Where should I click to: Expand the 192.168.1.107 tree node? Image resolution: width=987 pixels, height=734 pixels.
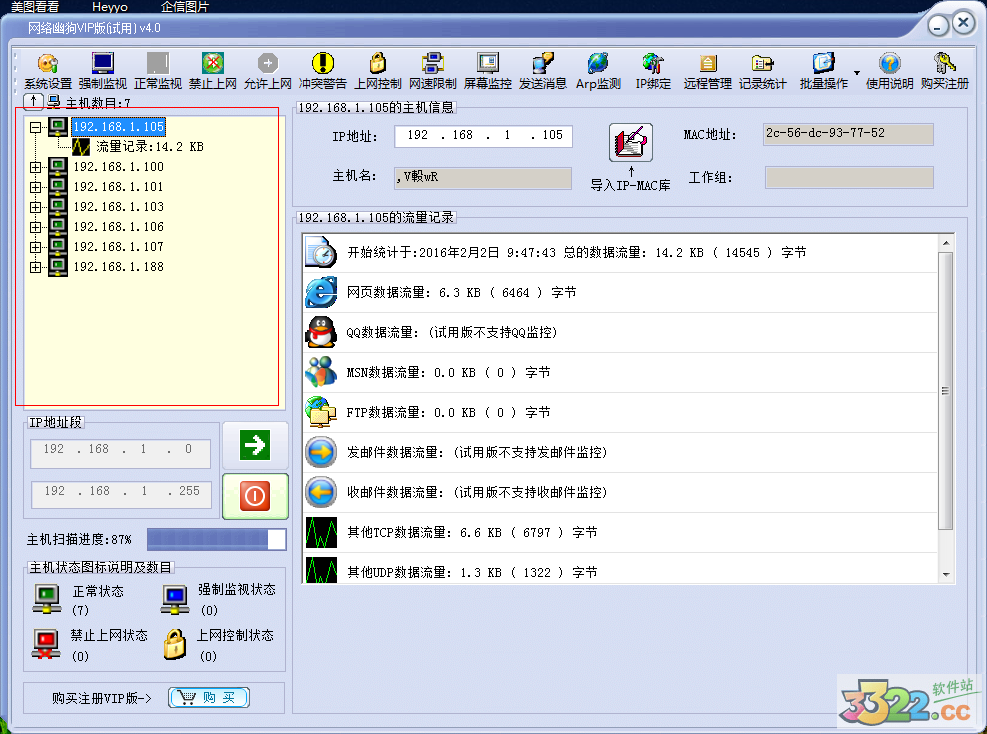click(36, 247)
